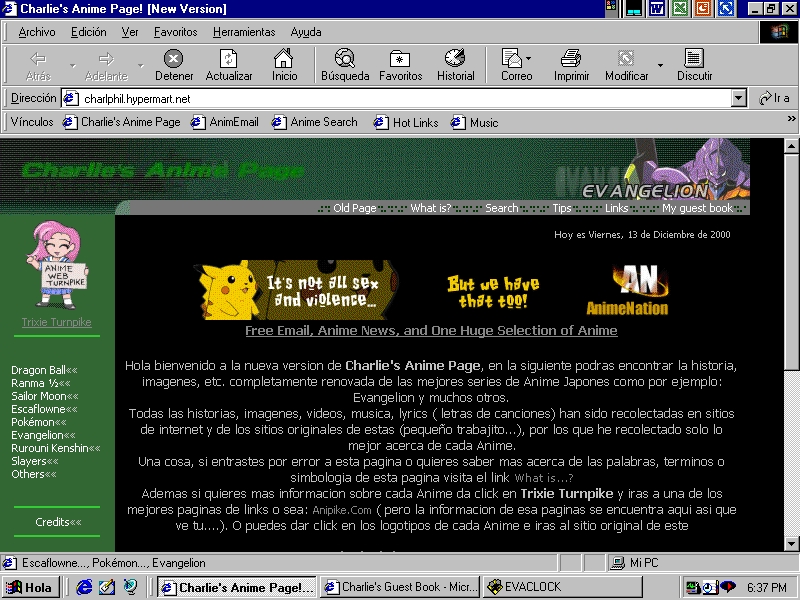Expand the Vínculos bar overflow chevron

791,122
